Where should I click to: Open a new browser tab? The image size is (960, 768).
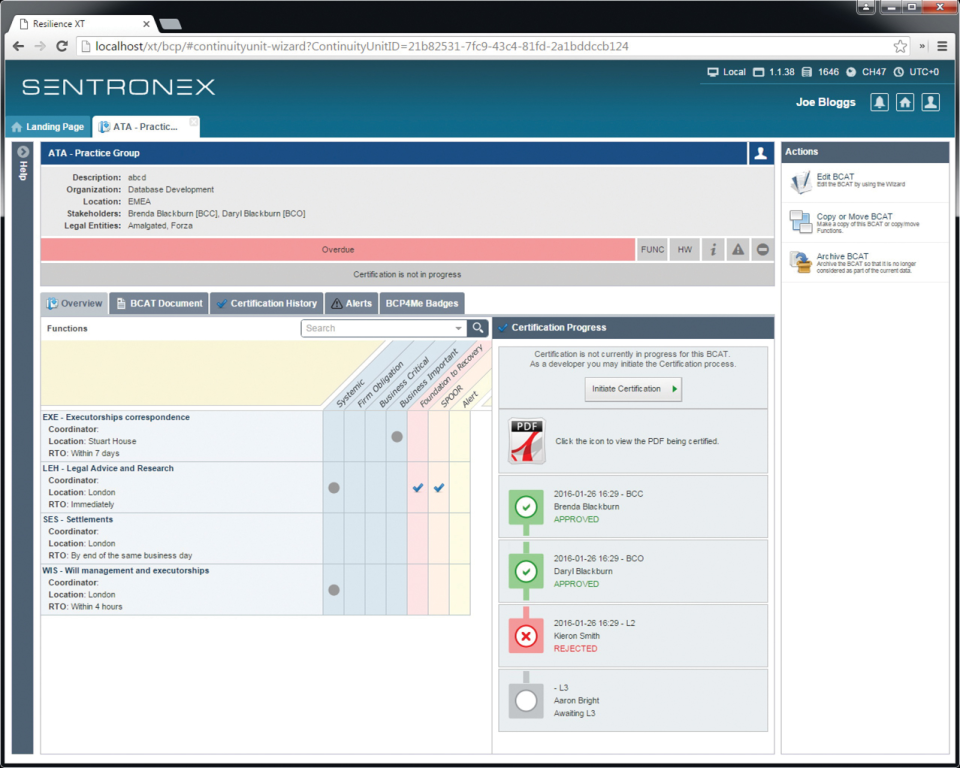(170, 24)
